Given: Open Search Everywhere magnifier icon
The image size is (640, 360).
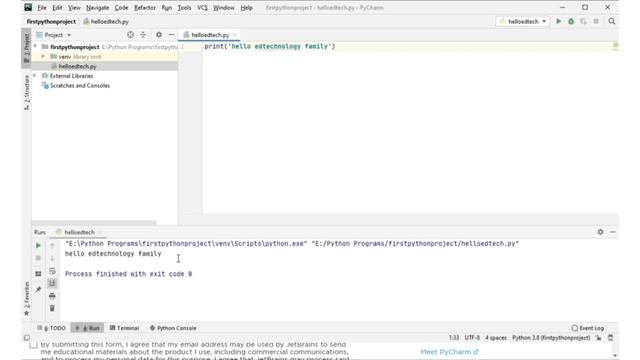Looking at the screenshot, I should click(611, 21).
